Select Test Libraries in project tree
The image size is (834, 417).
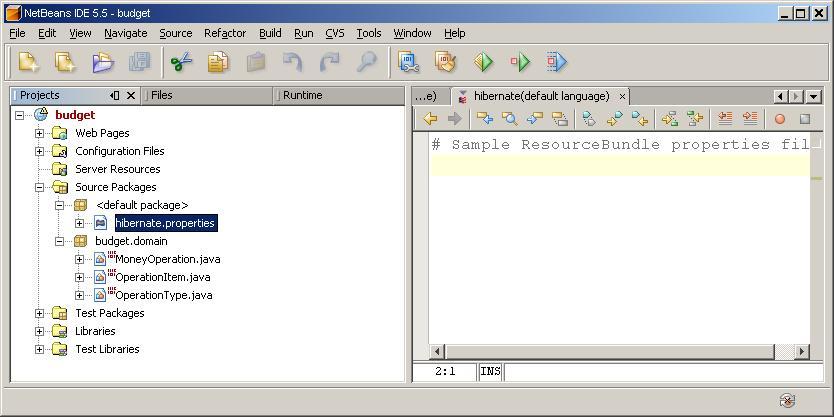point(107,349)
